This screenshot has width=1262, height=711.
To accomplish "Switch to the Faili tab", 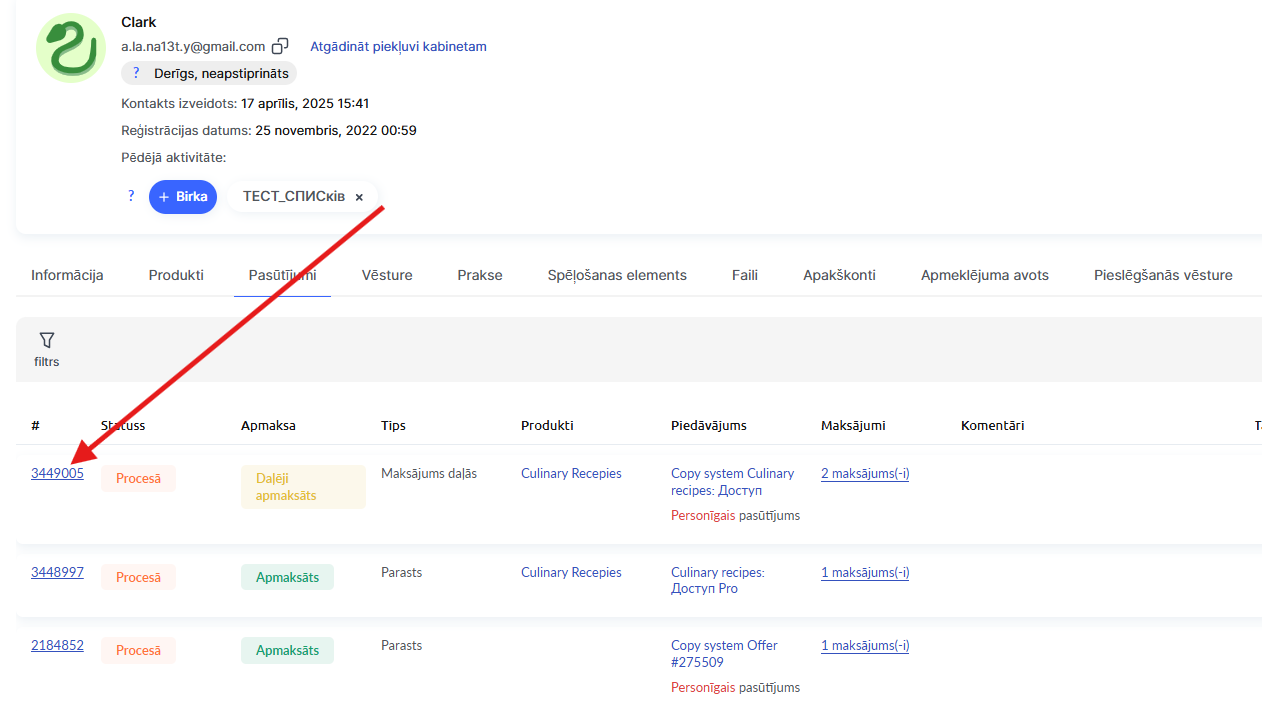I will (745, 275).
